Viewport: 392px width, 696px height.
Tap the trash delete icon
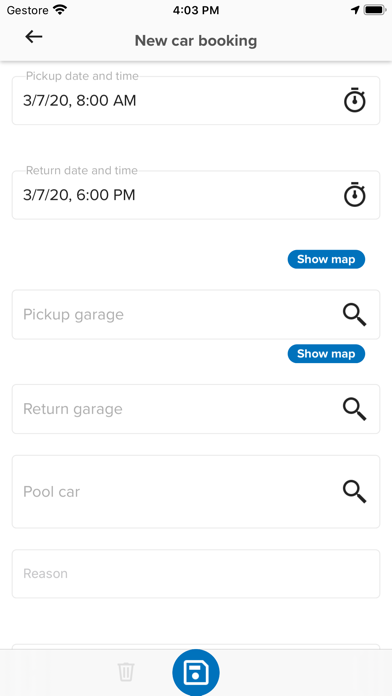pos(126,672)
